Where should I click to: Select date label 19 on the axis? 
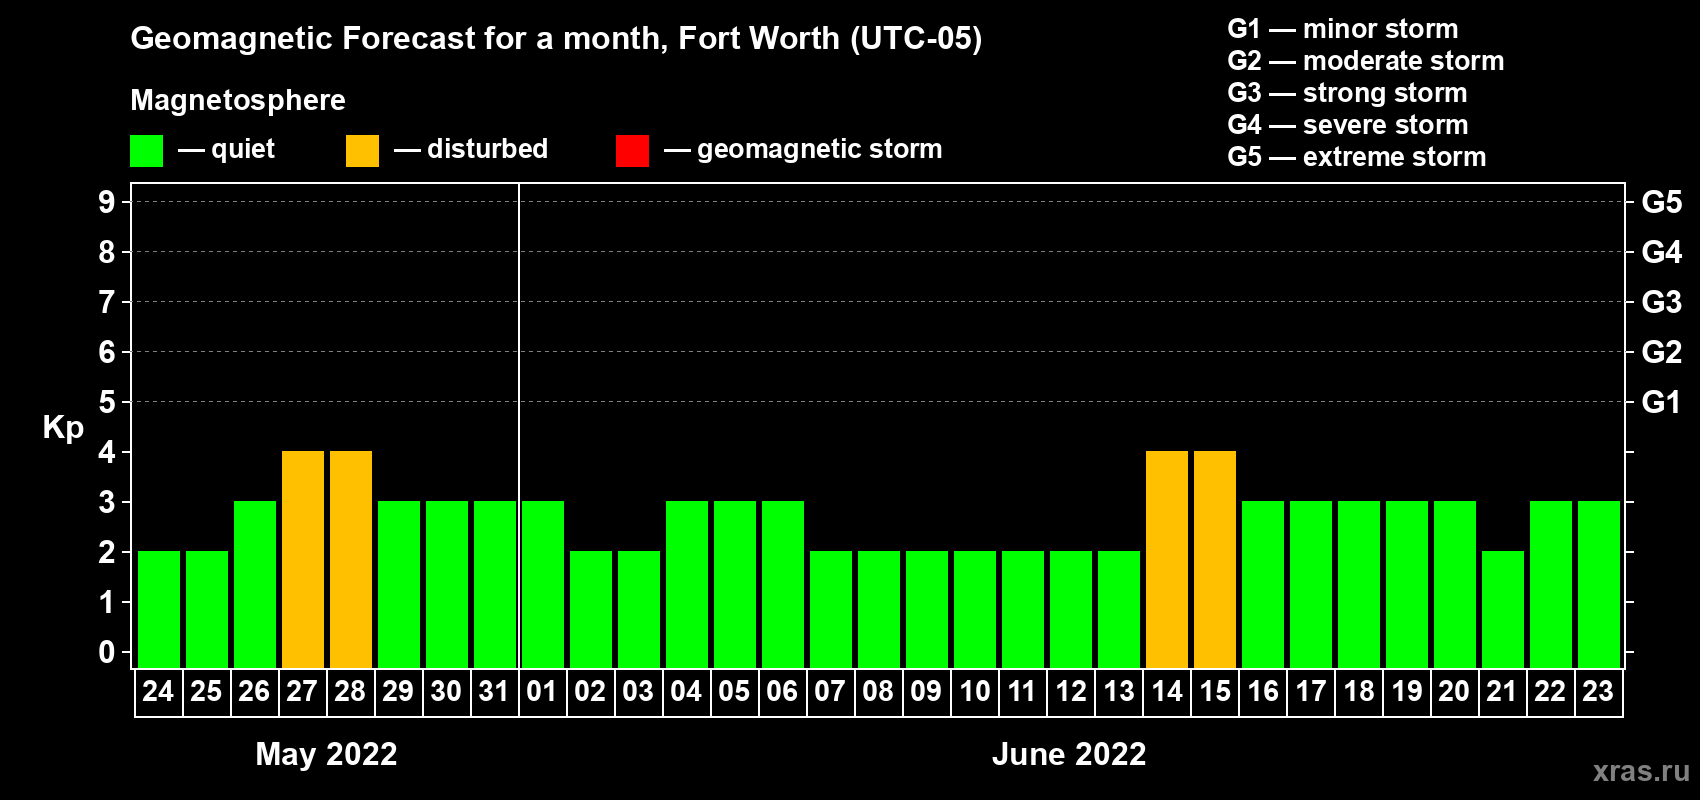point(1406,692)
